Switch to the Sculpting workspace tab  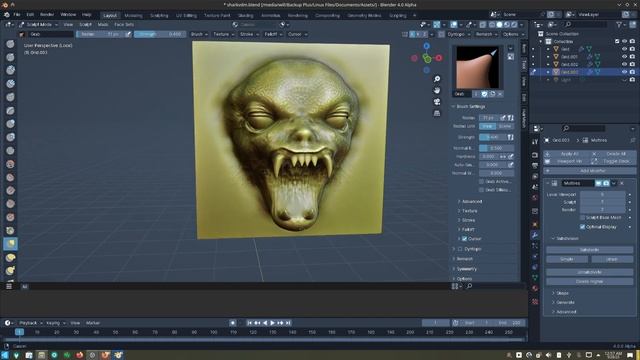(159, 16)
